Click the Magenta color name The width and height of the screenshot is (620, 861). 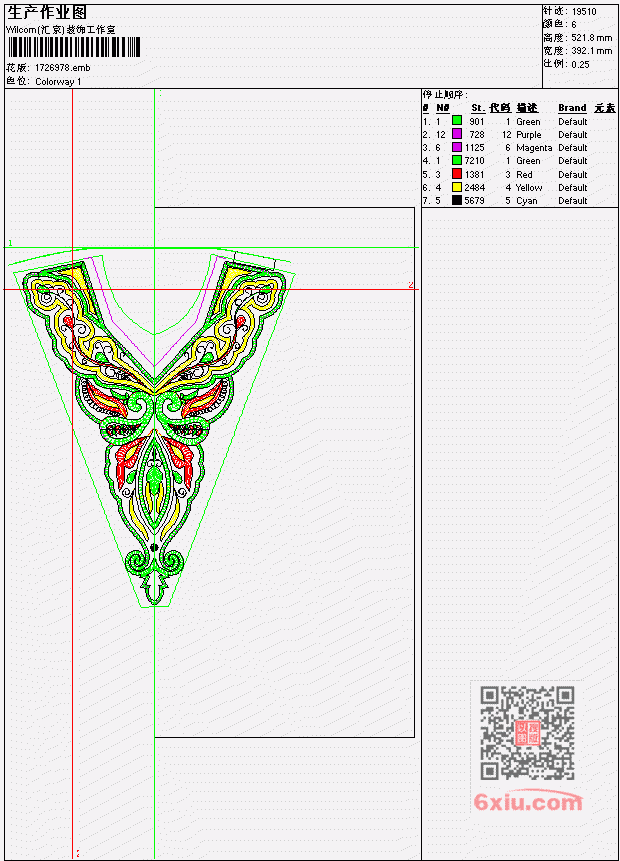click(534, 148)
